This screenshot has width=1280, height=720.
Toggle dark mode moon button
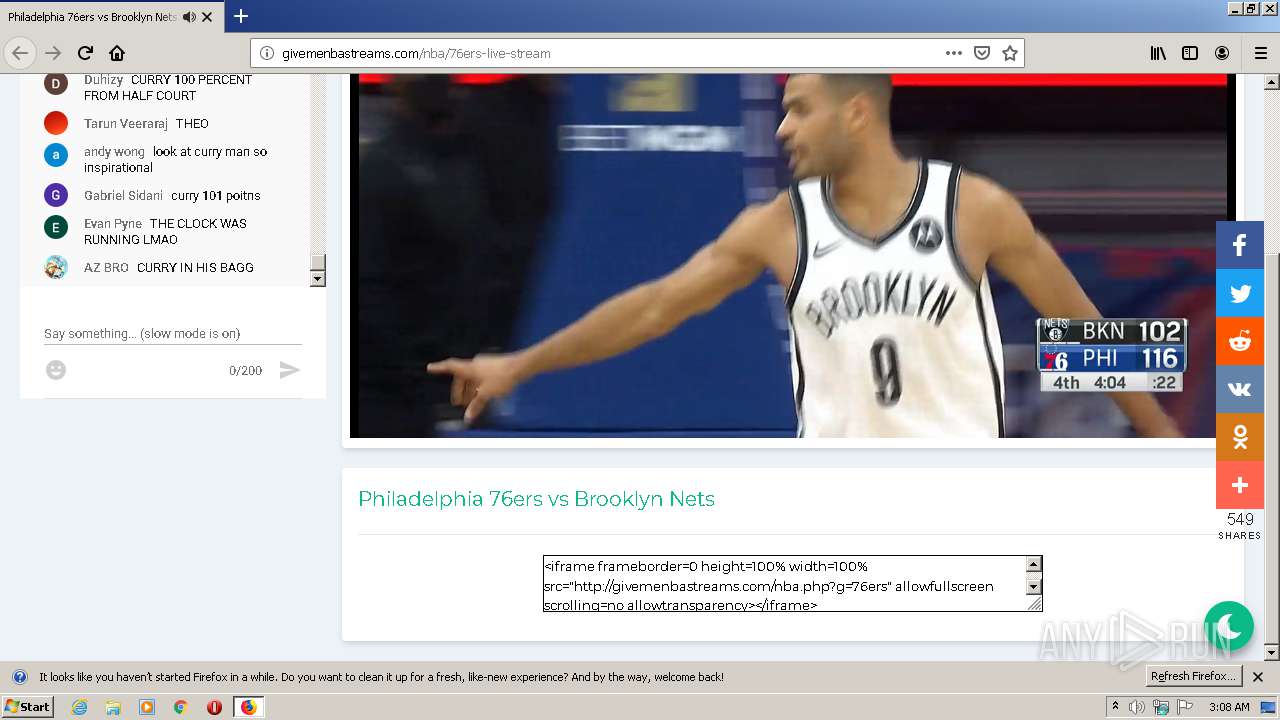coord(1229,626)
